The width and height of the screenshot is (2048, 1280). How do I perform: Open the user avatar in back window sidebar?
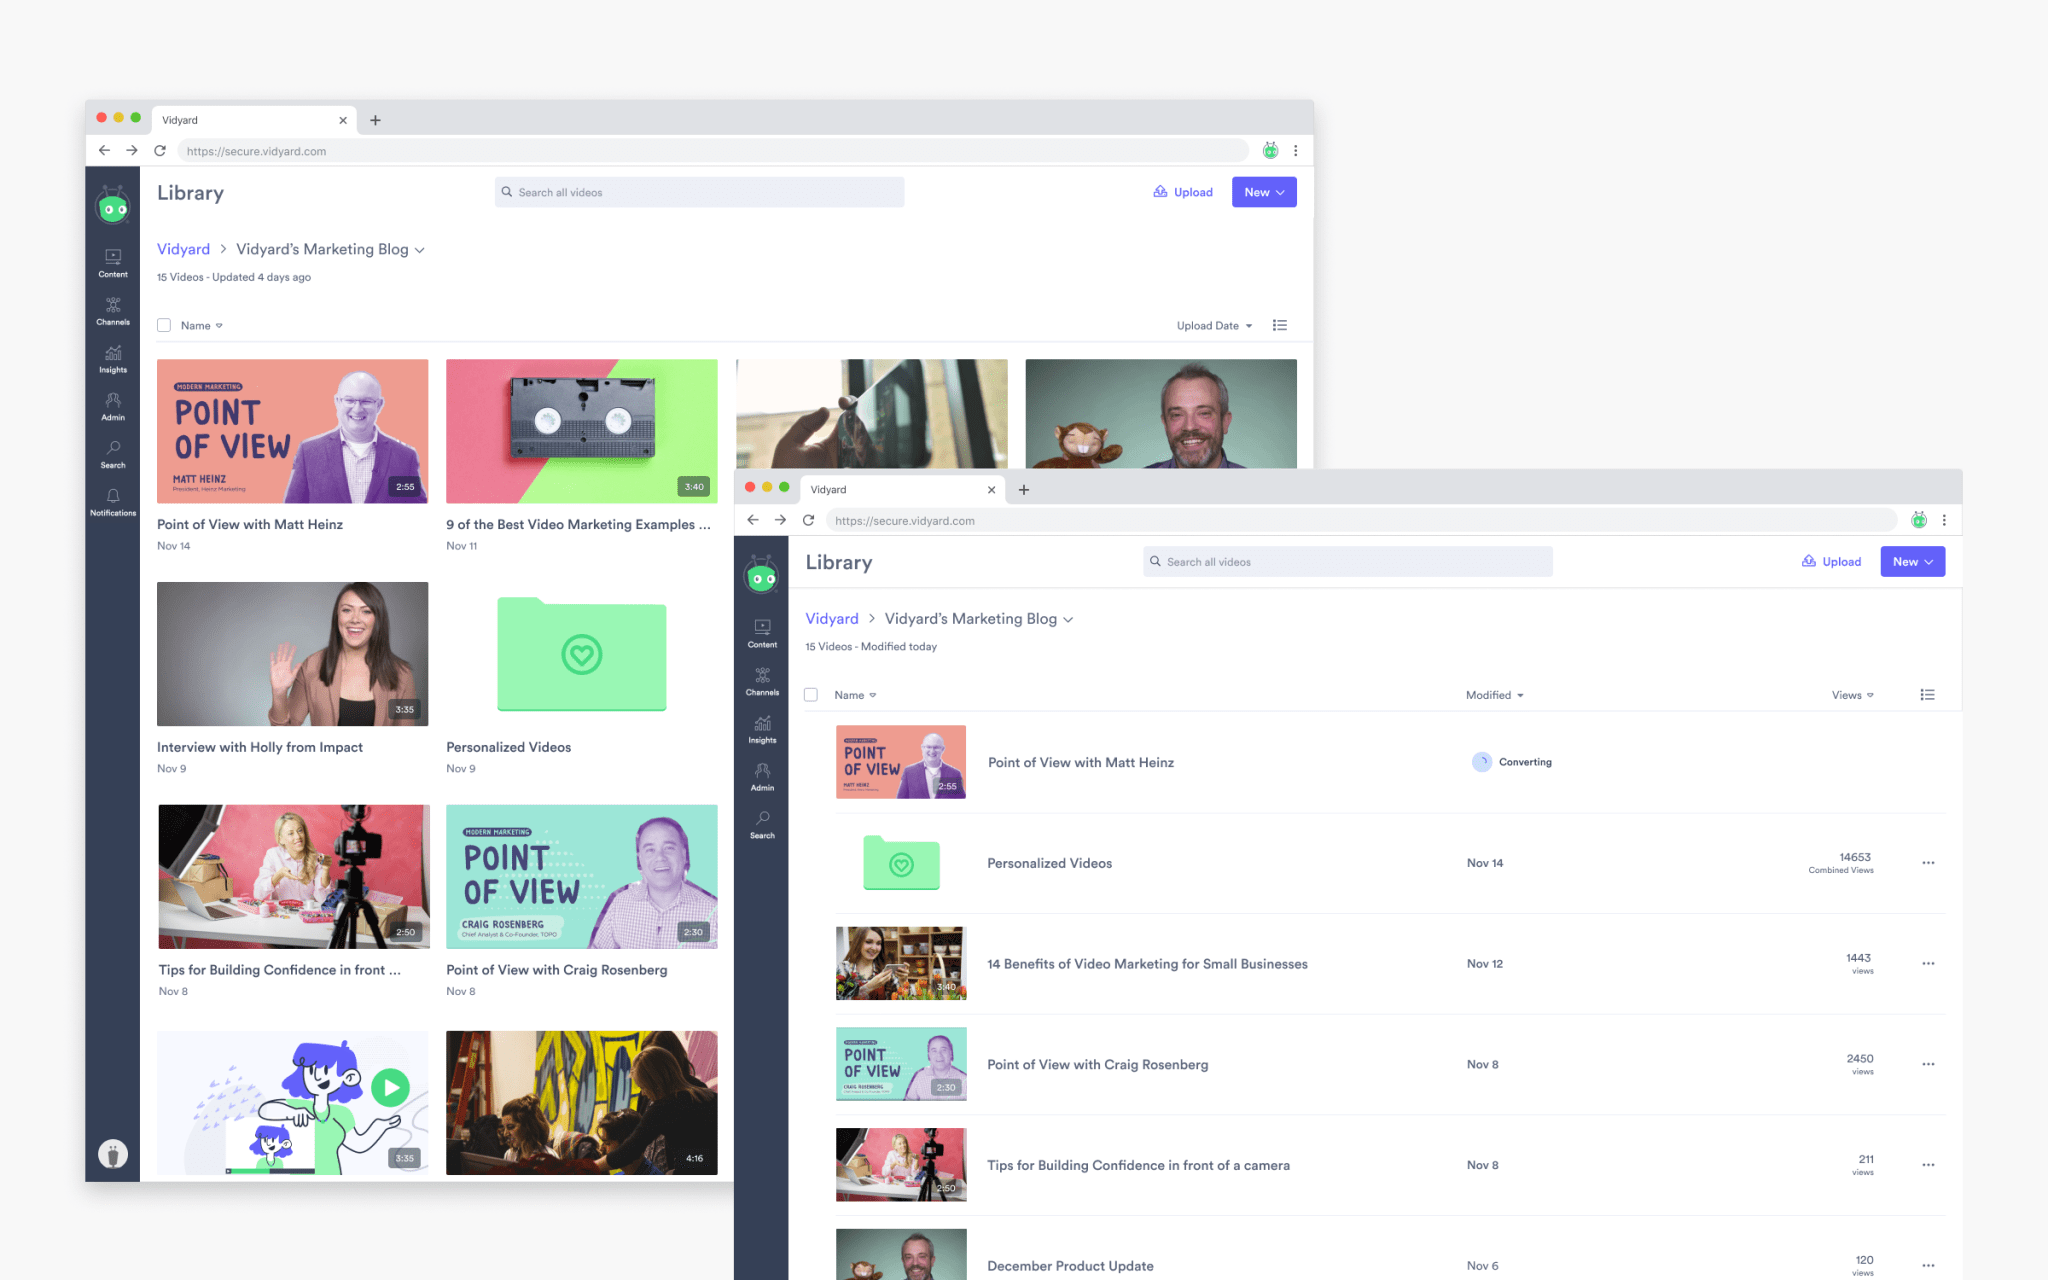[113, 1153]
